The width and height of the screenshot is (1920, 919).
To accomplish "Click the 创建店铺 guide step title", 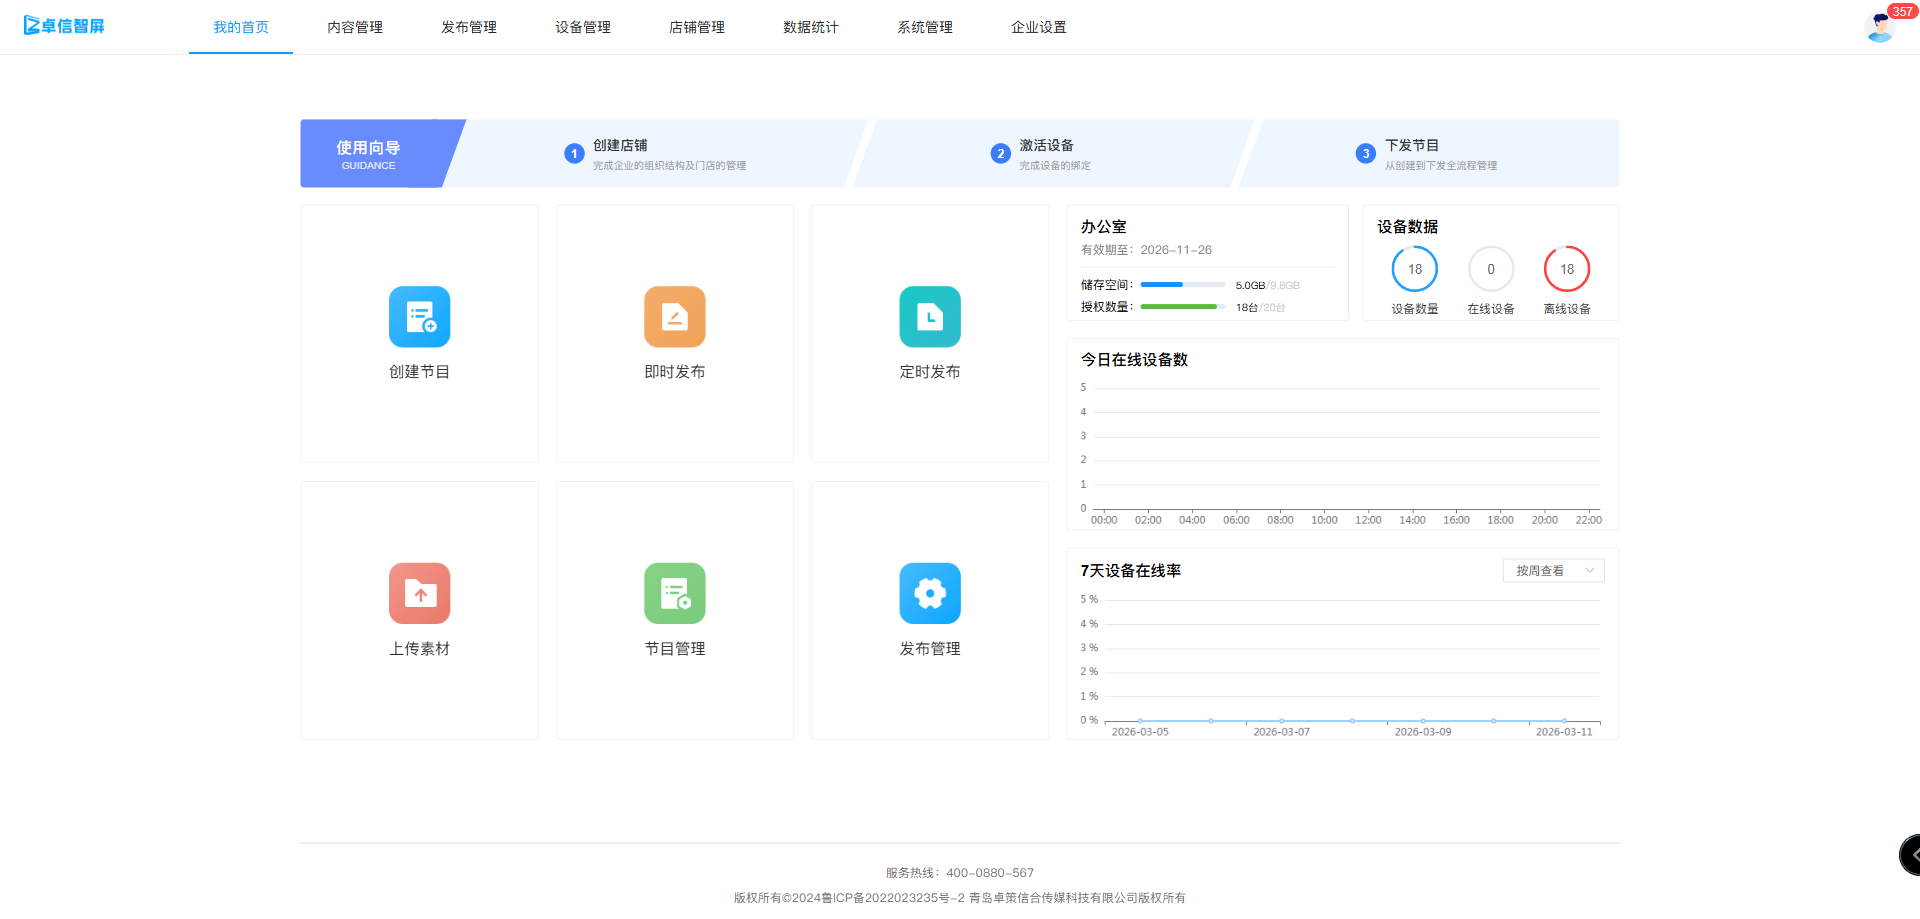I will (x=620, y=145).
